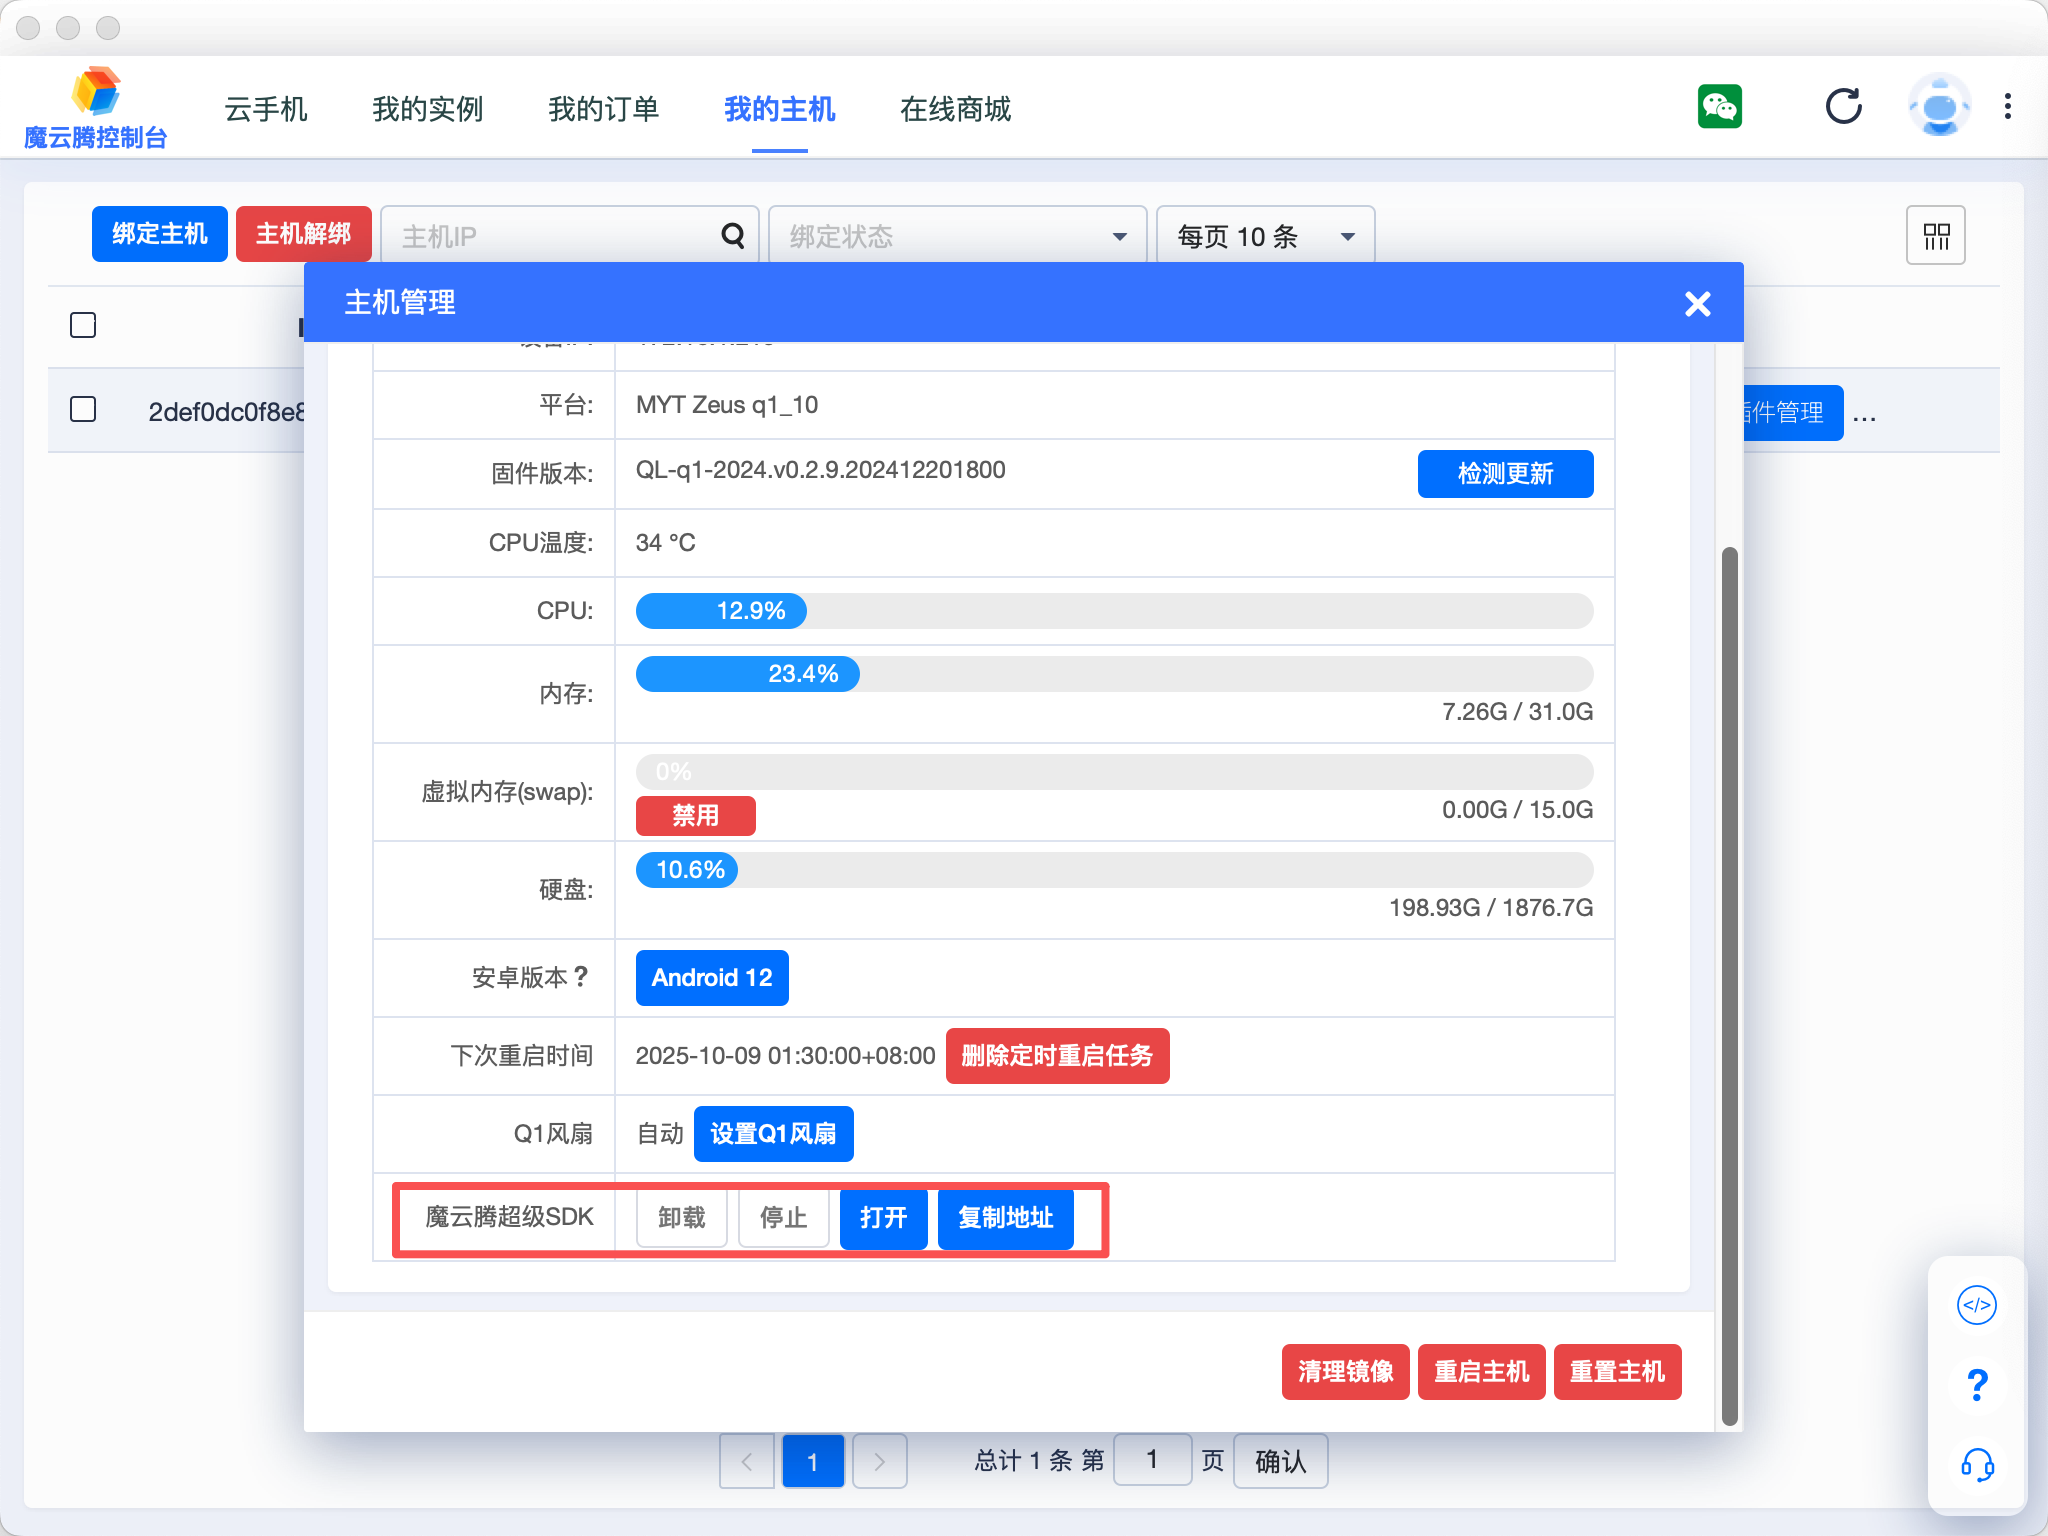
Task: Open the WeChat icon in header
Action: (x=1719, y=106)
